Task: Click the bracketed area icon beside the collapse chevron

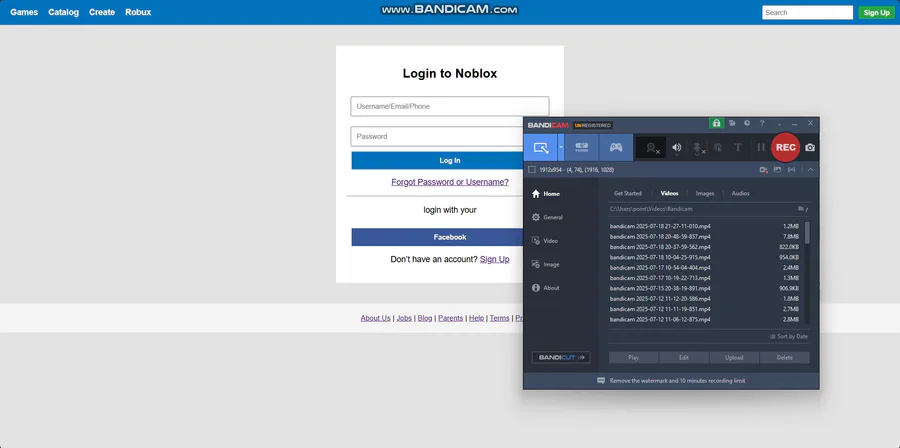Action: pos(792,170)
